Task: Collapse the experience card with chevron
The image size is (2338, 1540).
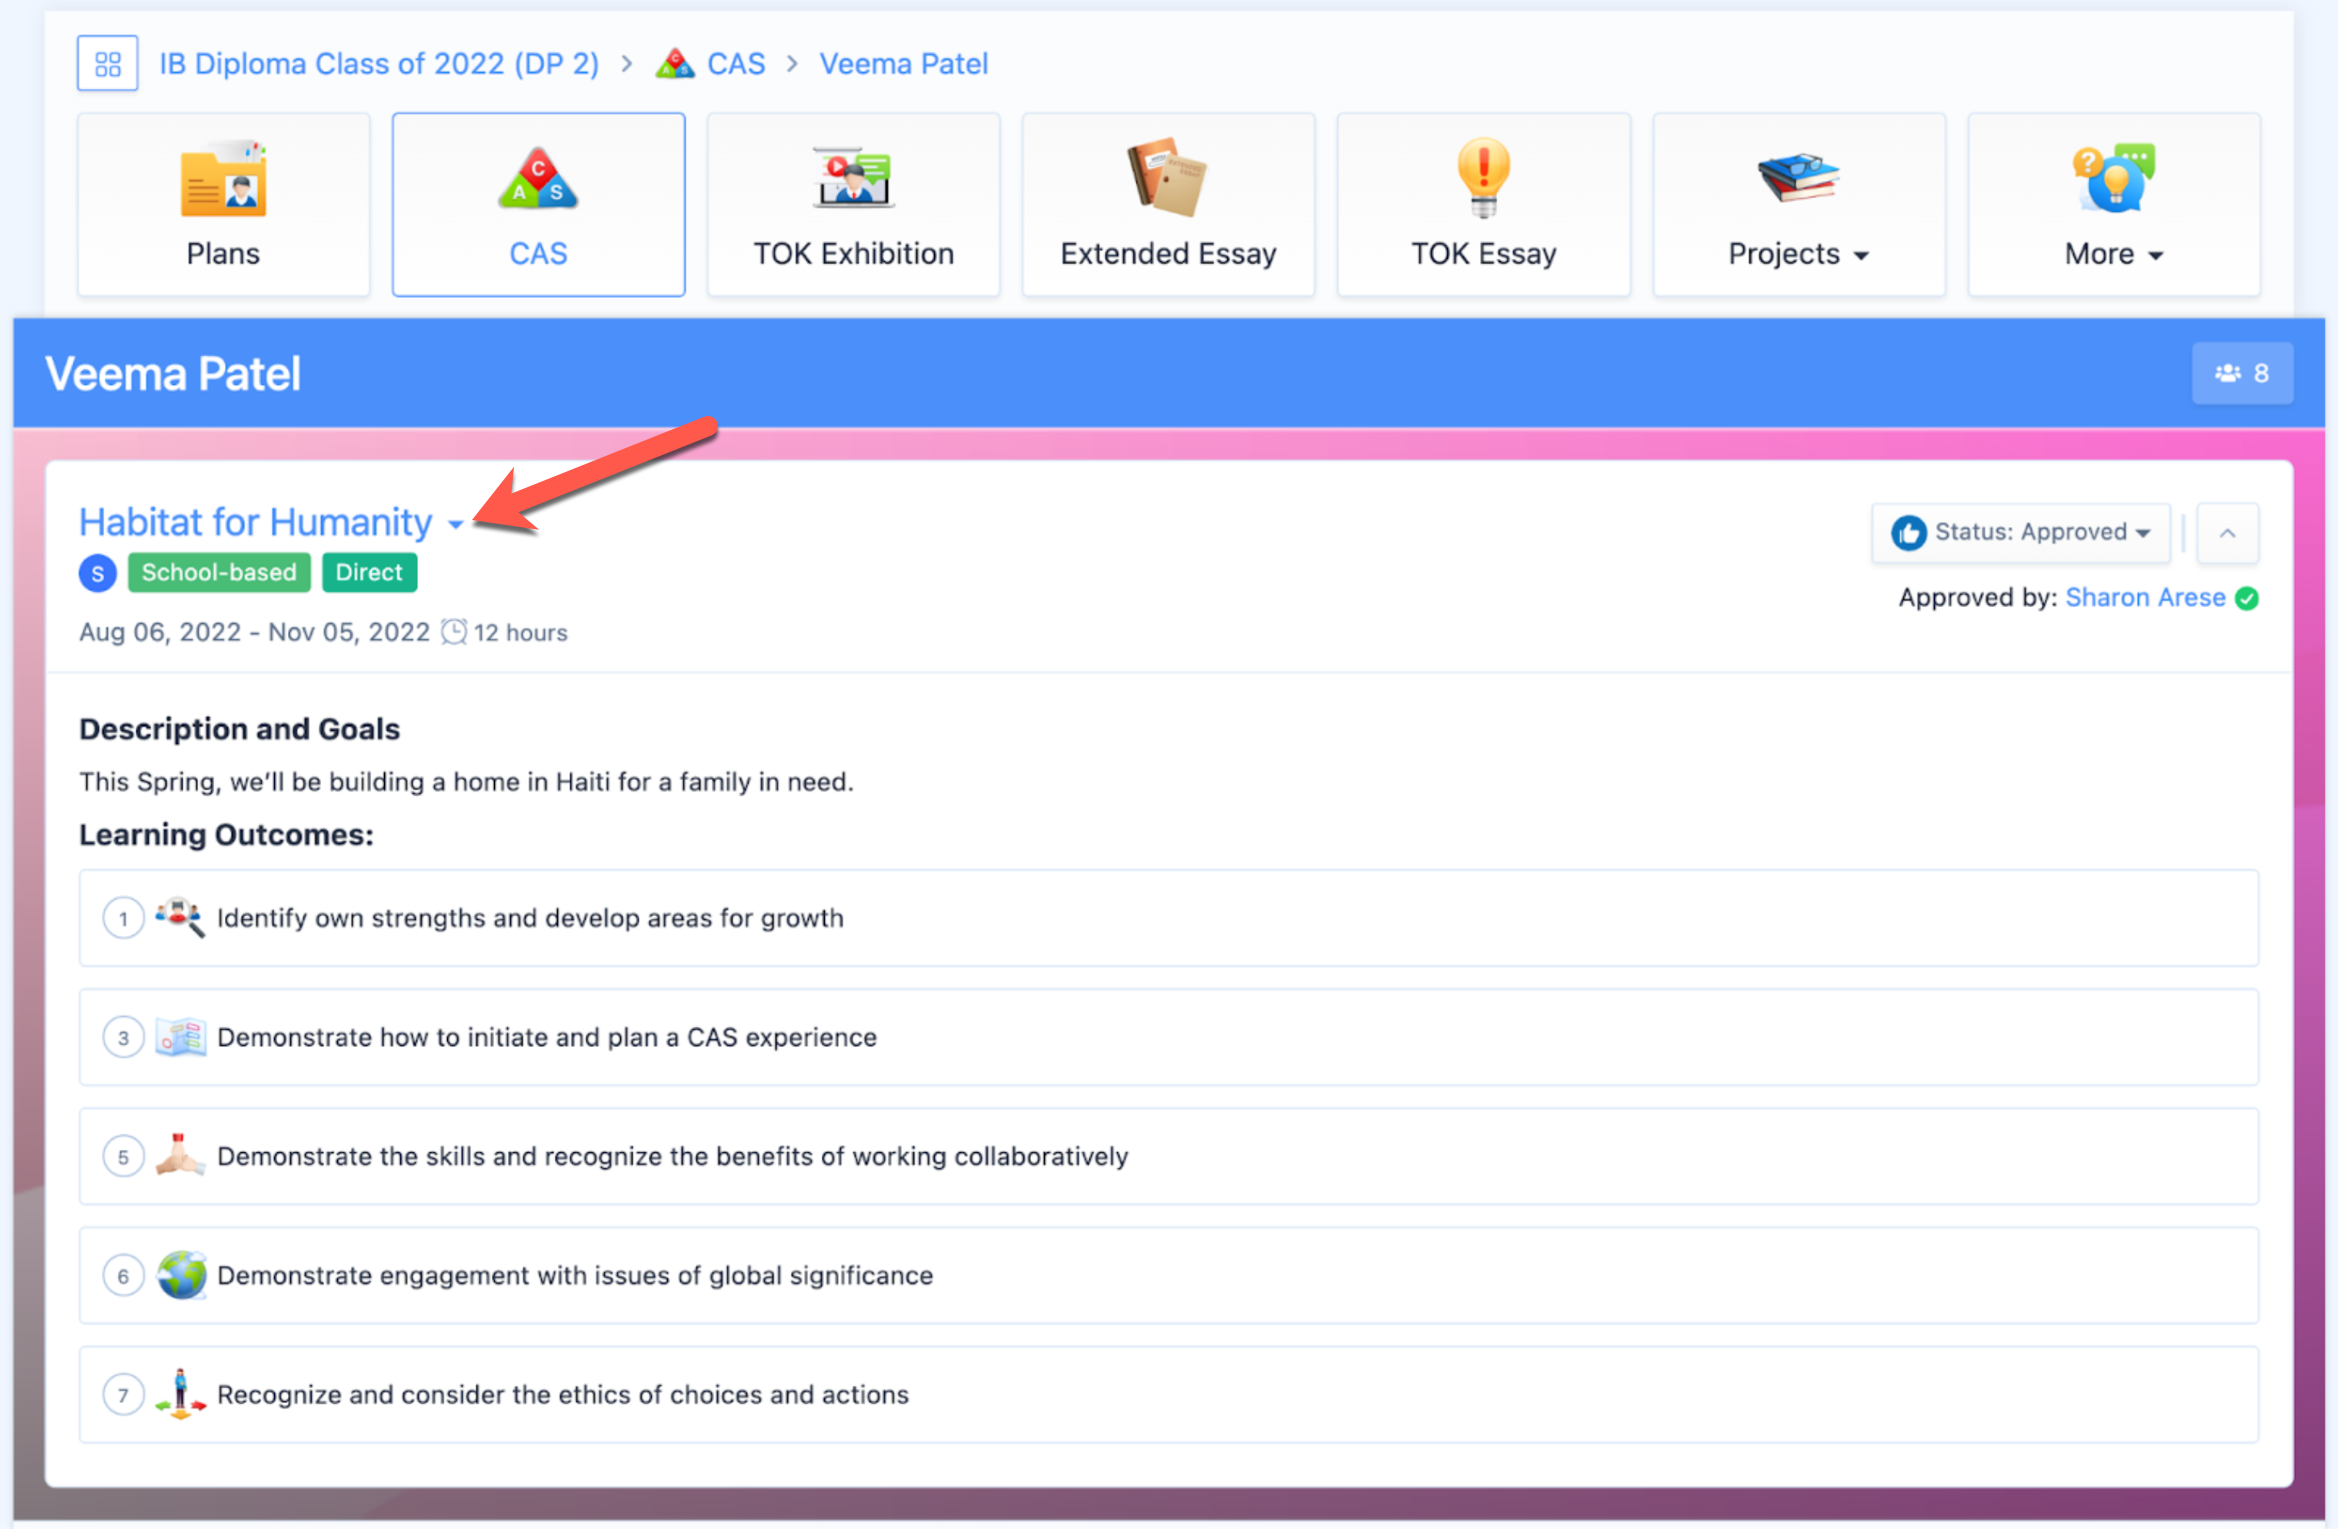Action: click(2227, 534)
